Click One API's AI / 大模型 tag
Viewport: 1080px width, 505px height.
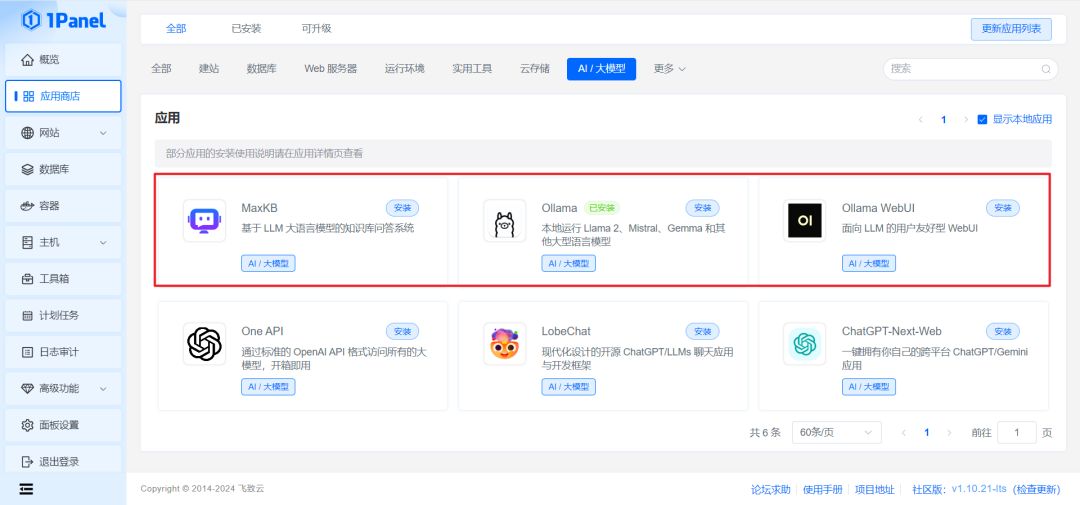click(x=268, y=387)
